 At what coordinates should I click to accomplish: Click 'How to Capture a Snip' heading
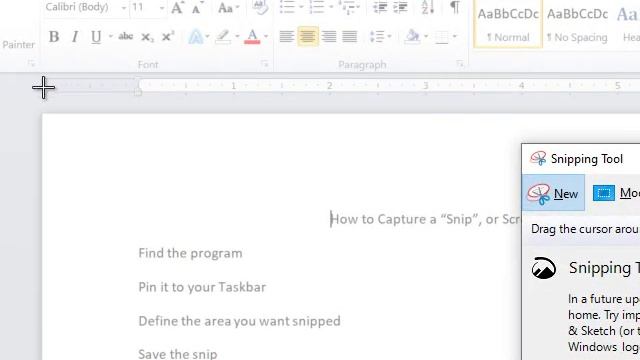425,219
